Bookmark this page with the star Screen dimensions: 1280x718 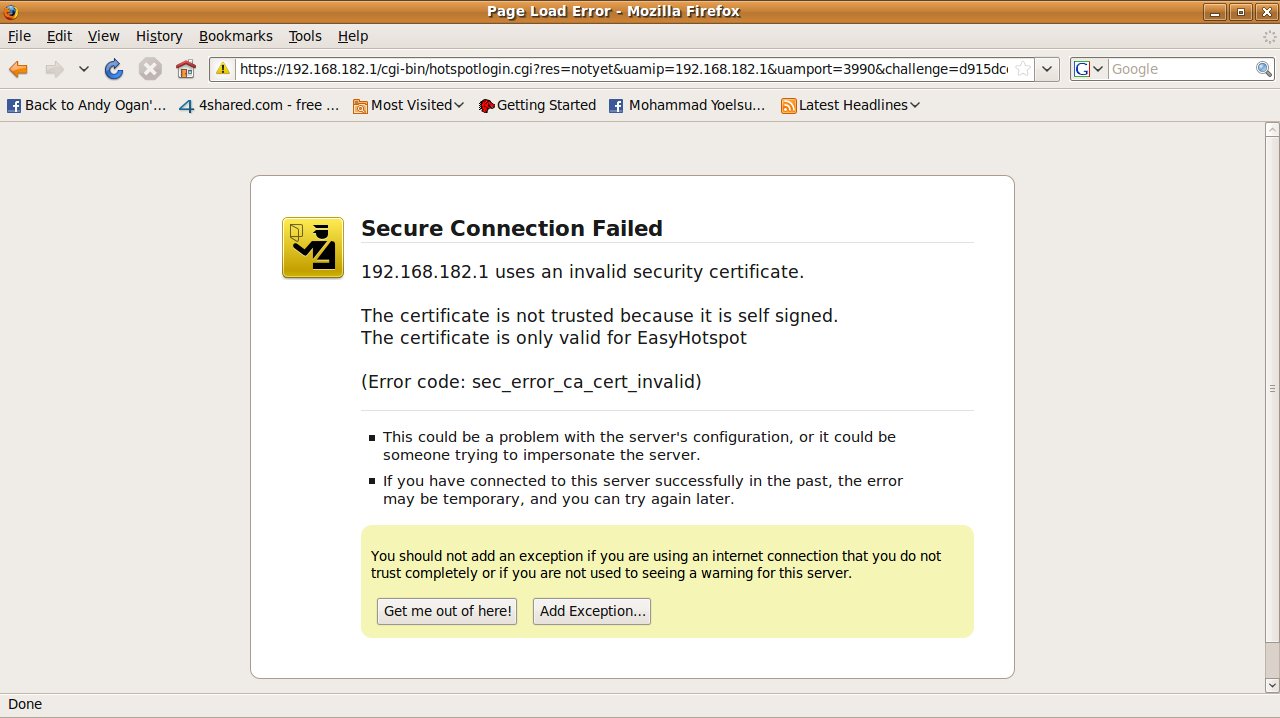(1023, 69)
